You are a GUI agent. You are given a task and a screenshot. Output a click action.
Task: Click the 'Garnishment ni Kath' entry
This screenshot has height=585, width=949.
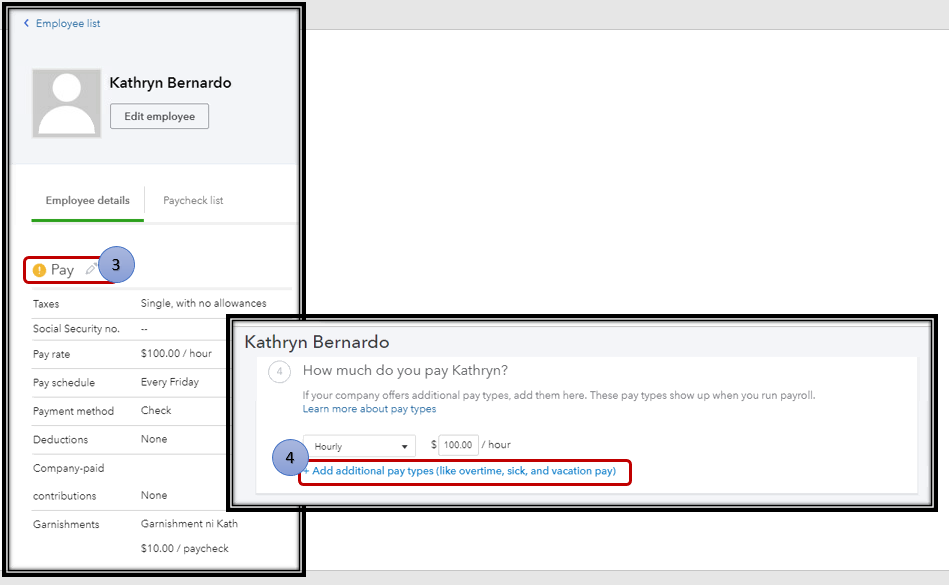tap(189, 523)
